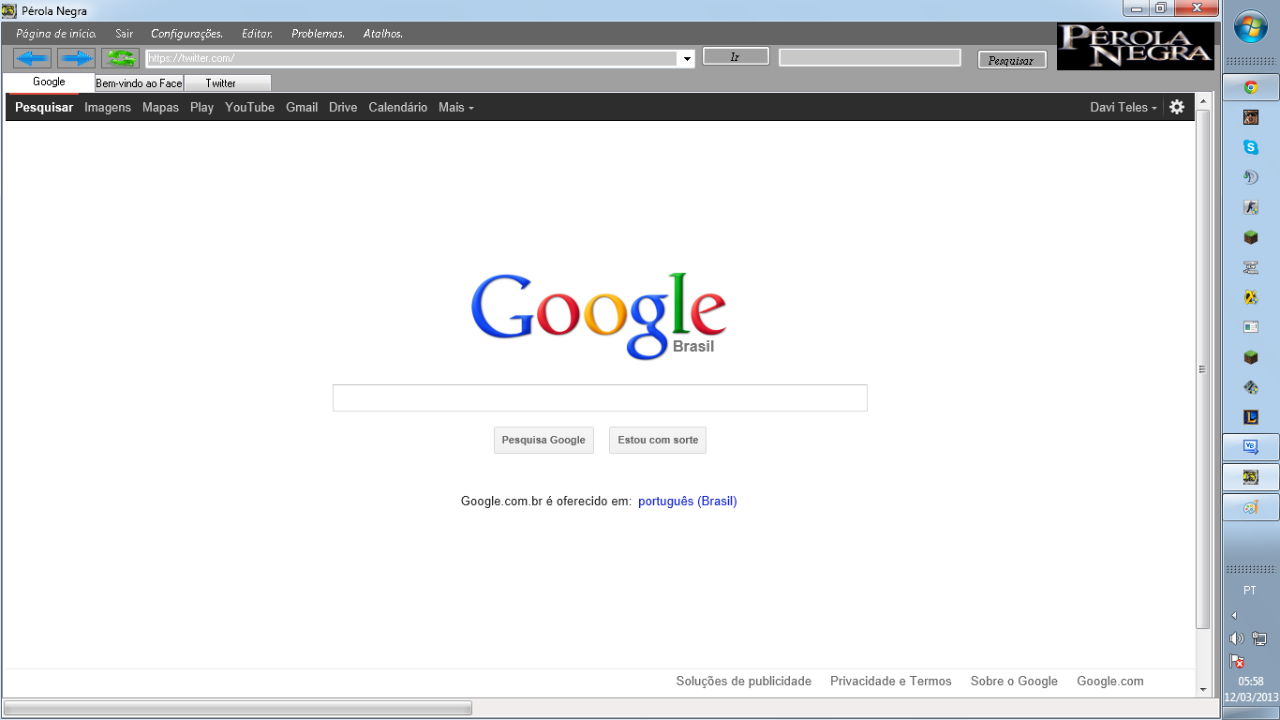Click the horizontal scrollbar at the bottom
1280x720 pixels.
pyautogui.click(x=238, y=708)
